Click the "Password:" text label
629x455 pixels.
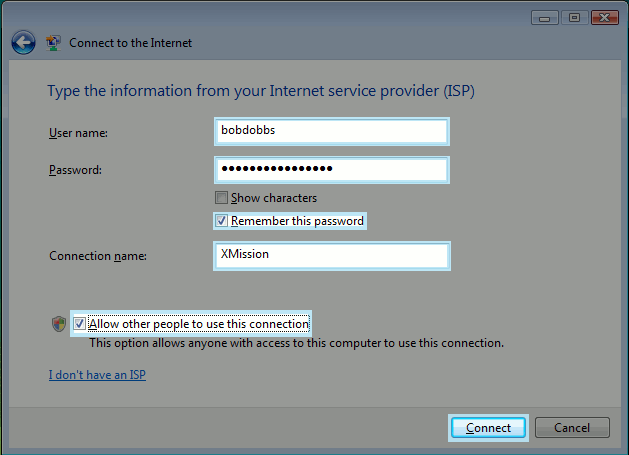coord(76,170)
